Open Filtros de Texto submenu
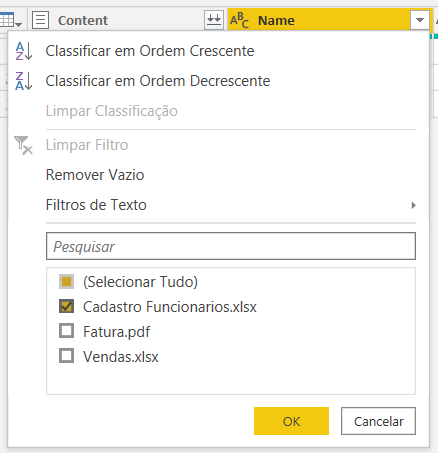This screenshot has height=453, width=438. pyautogui.click(x=231, y=205)
